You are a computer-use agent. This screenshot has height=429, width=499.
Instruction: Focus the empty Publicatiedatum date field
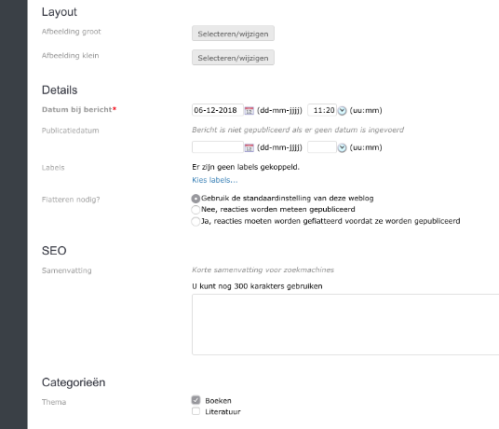218,147
